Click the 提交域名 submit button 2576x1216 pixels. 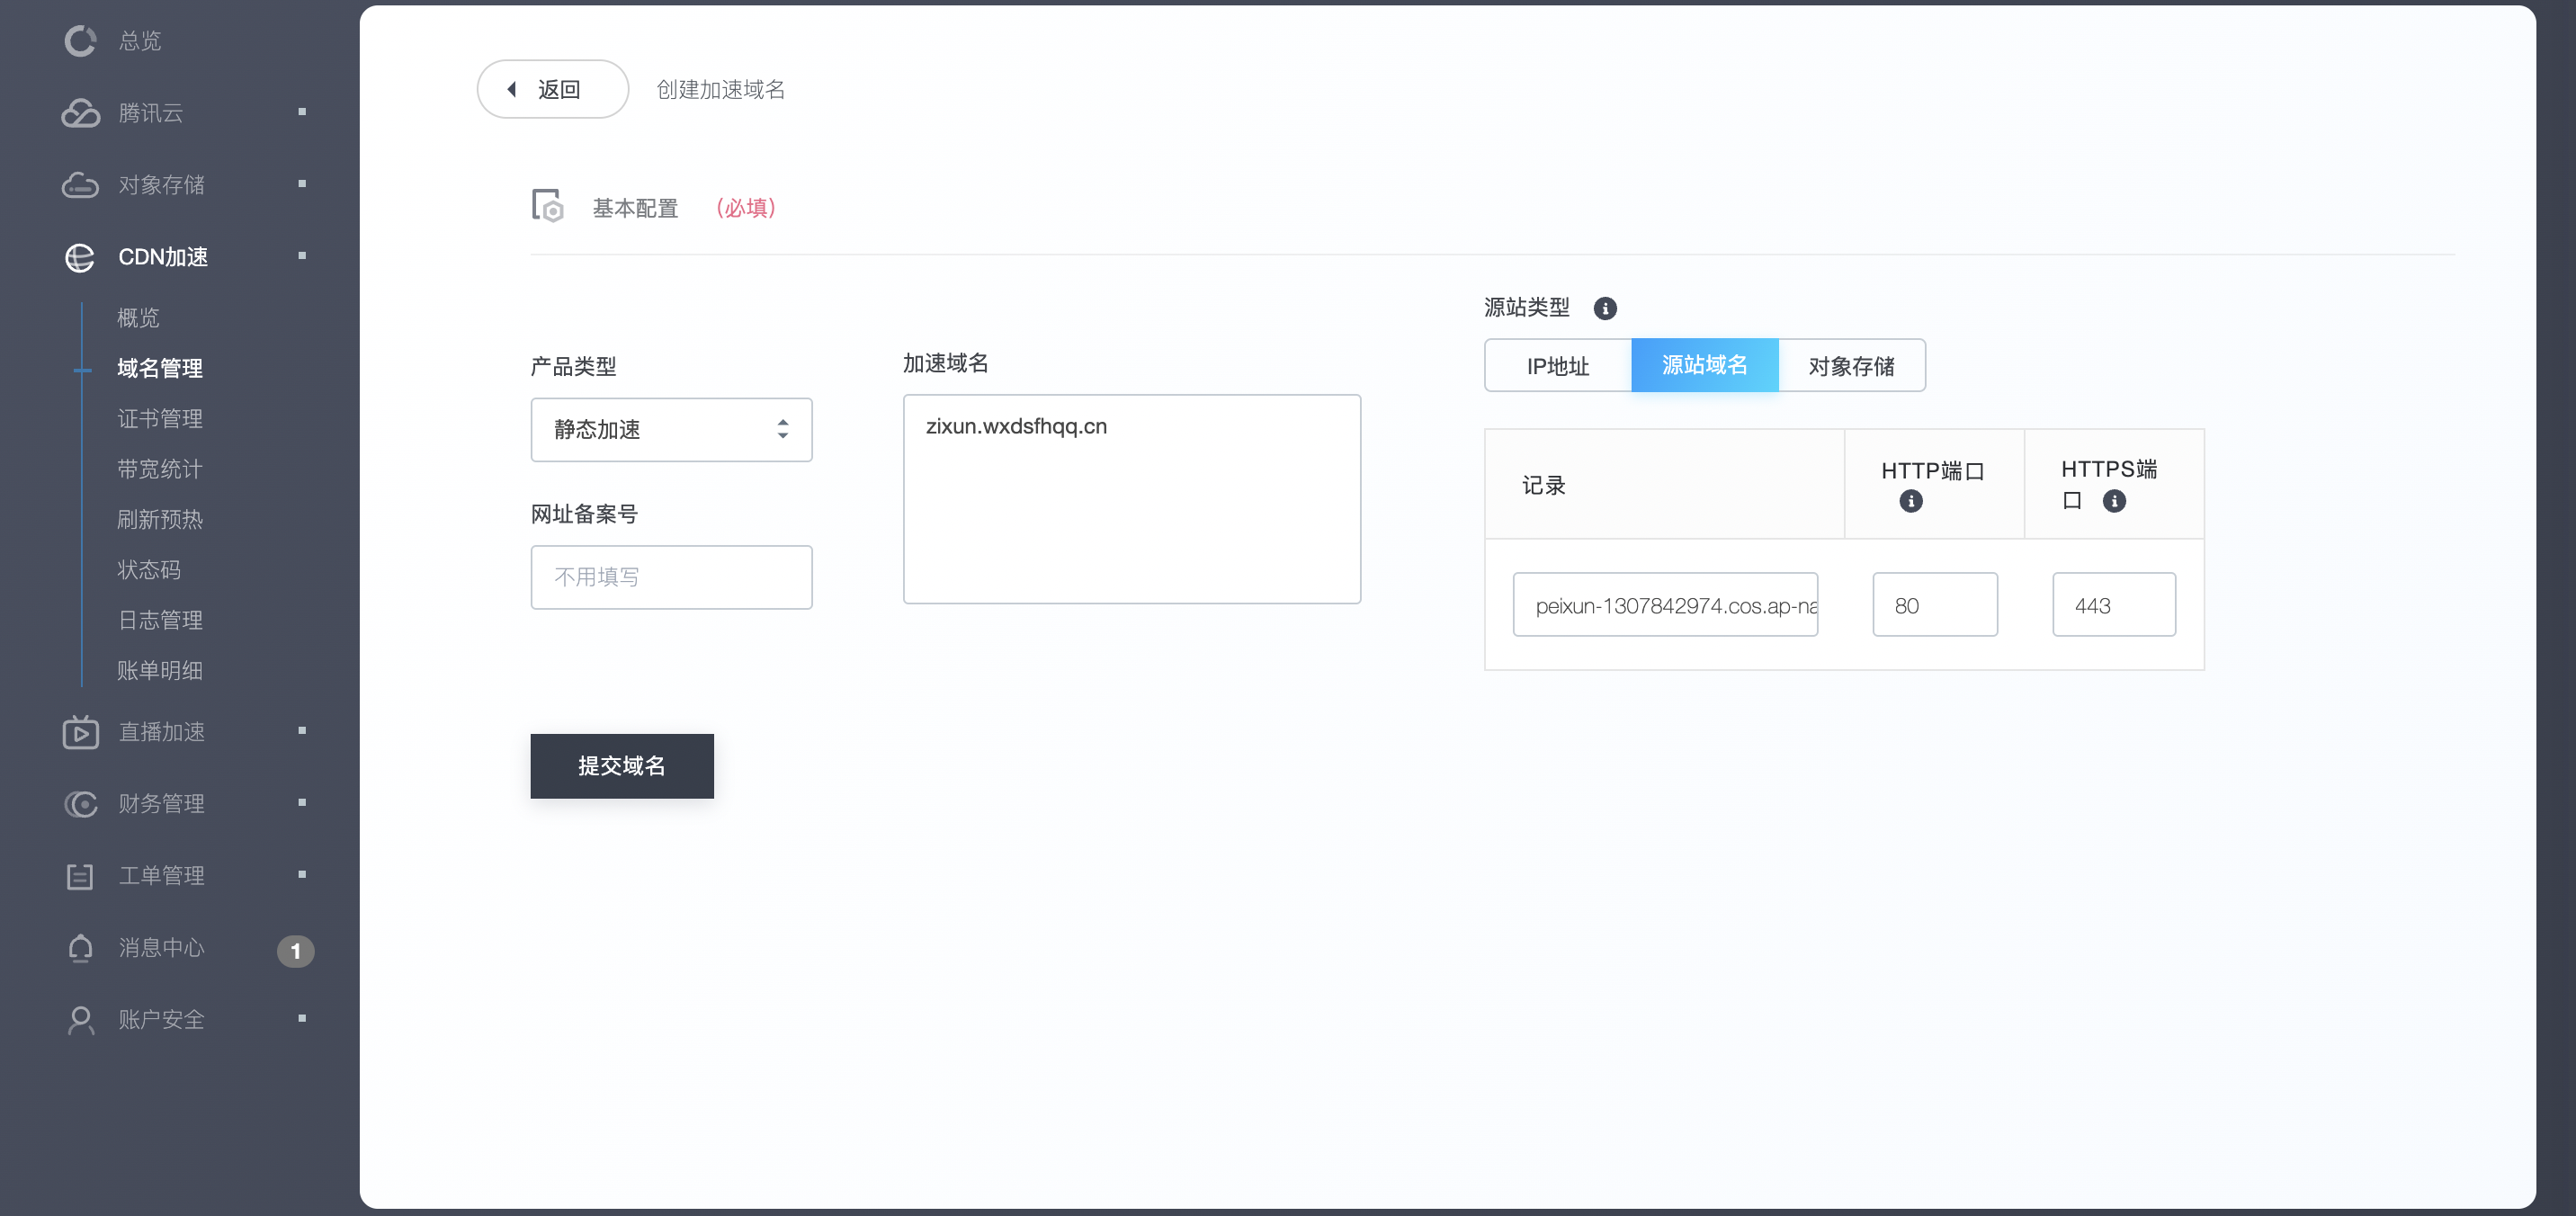click(622, 766)
